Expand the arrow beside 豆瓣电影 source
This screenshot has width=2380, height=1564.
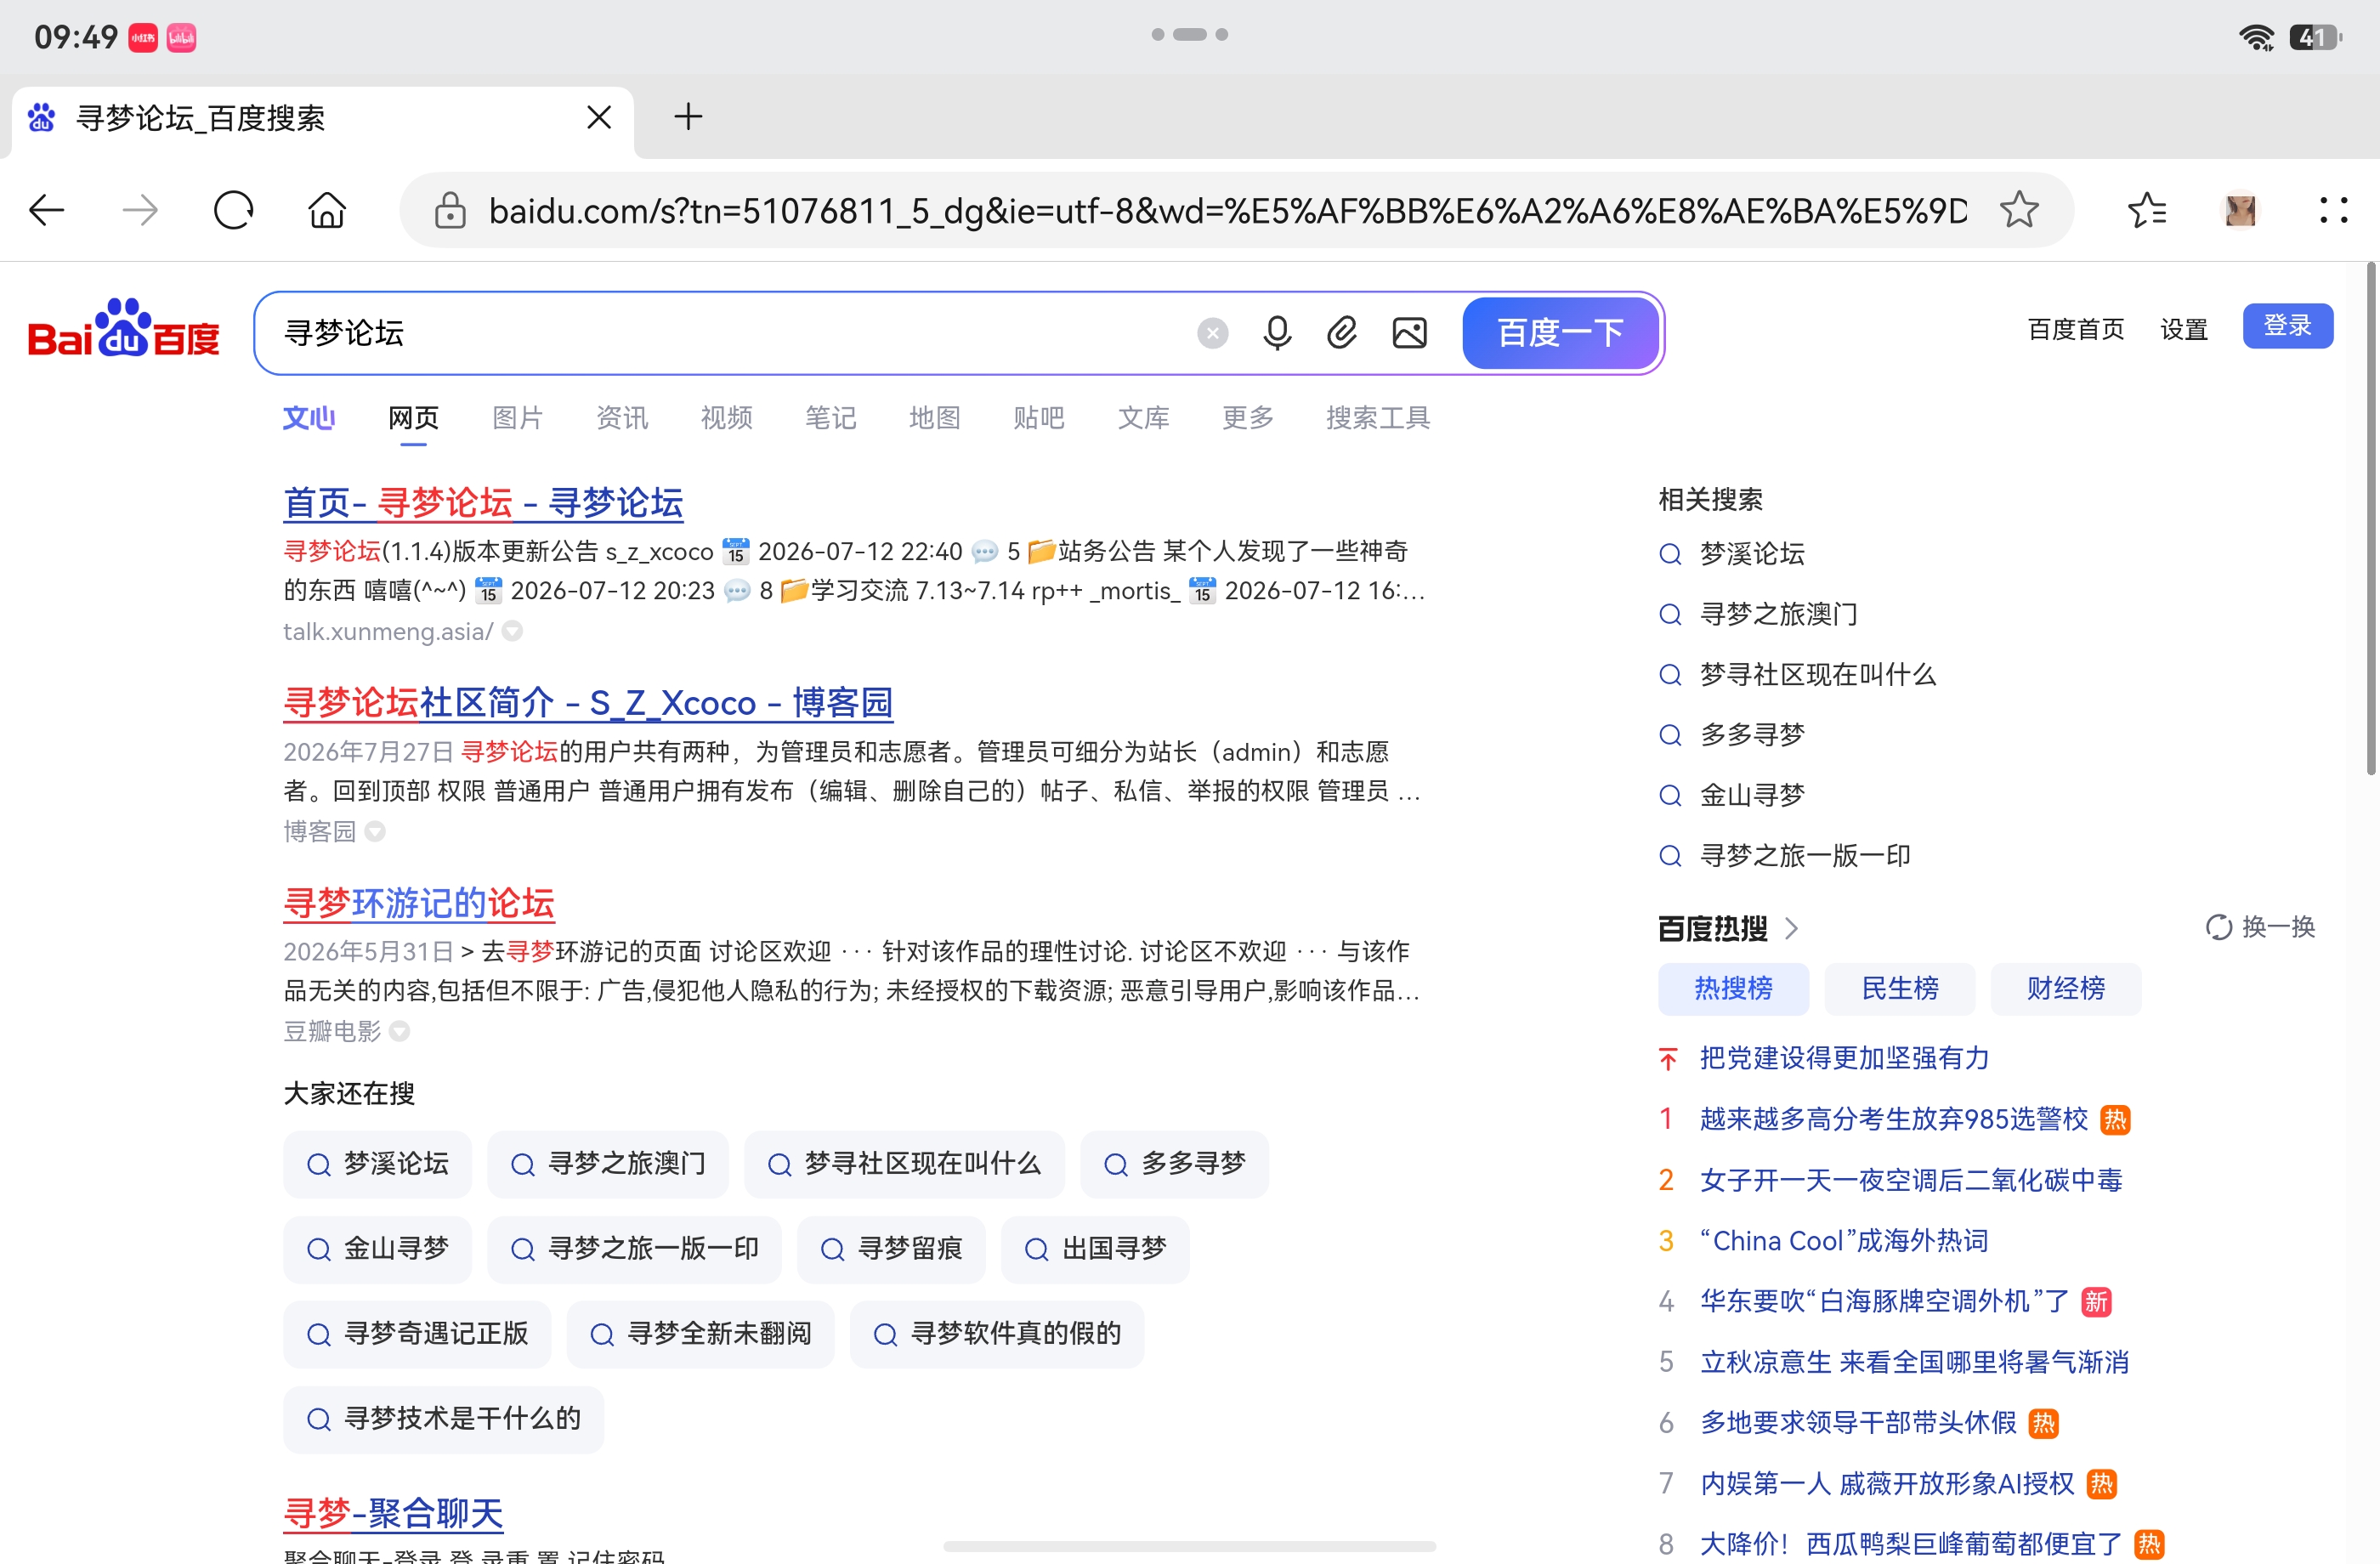[399, 1031]
